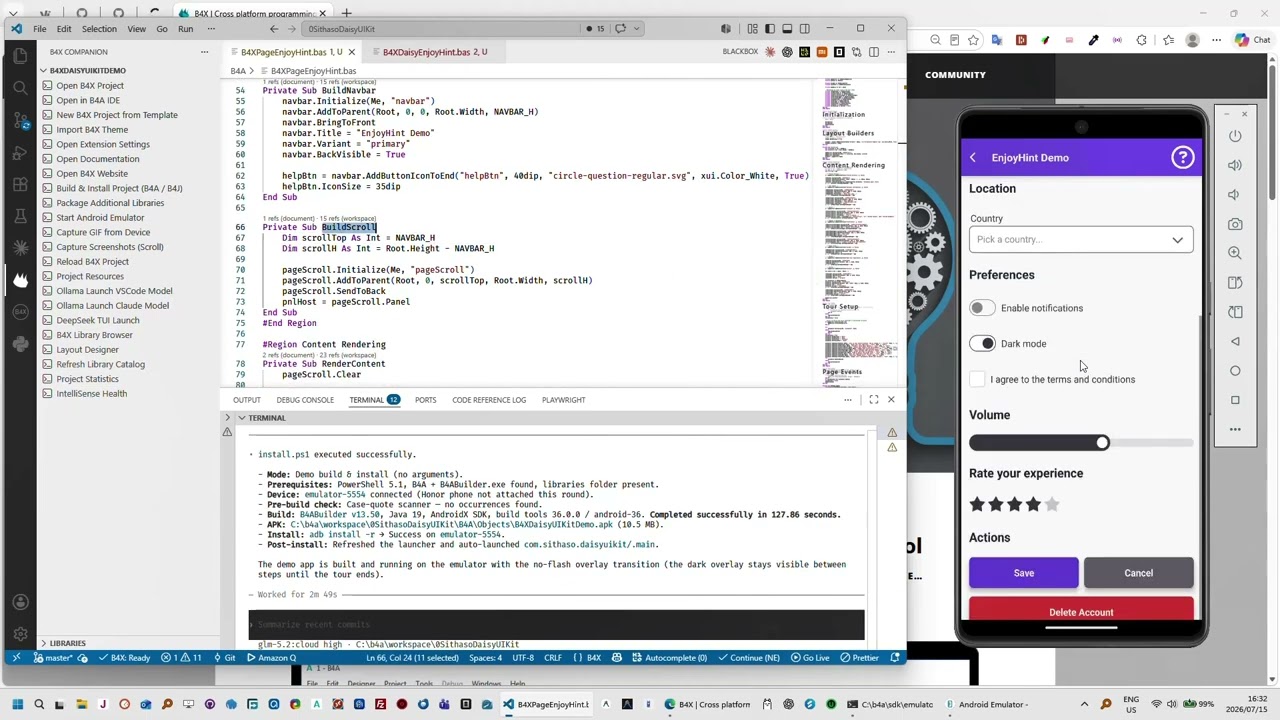Toggle the Dark mode switch
The image size is (1280, 720).
click(982, 343)
